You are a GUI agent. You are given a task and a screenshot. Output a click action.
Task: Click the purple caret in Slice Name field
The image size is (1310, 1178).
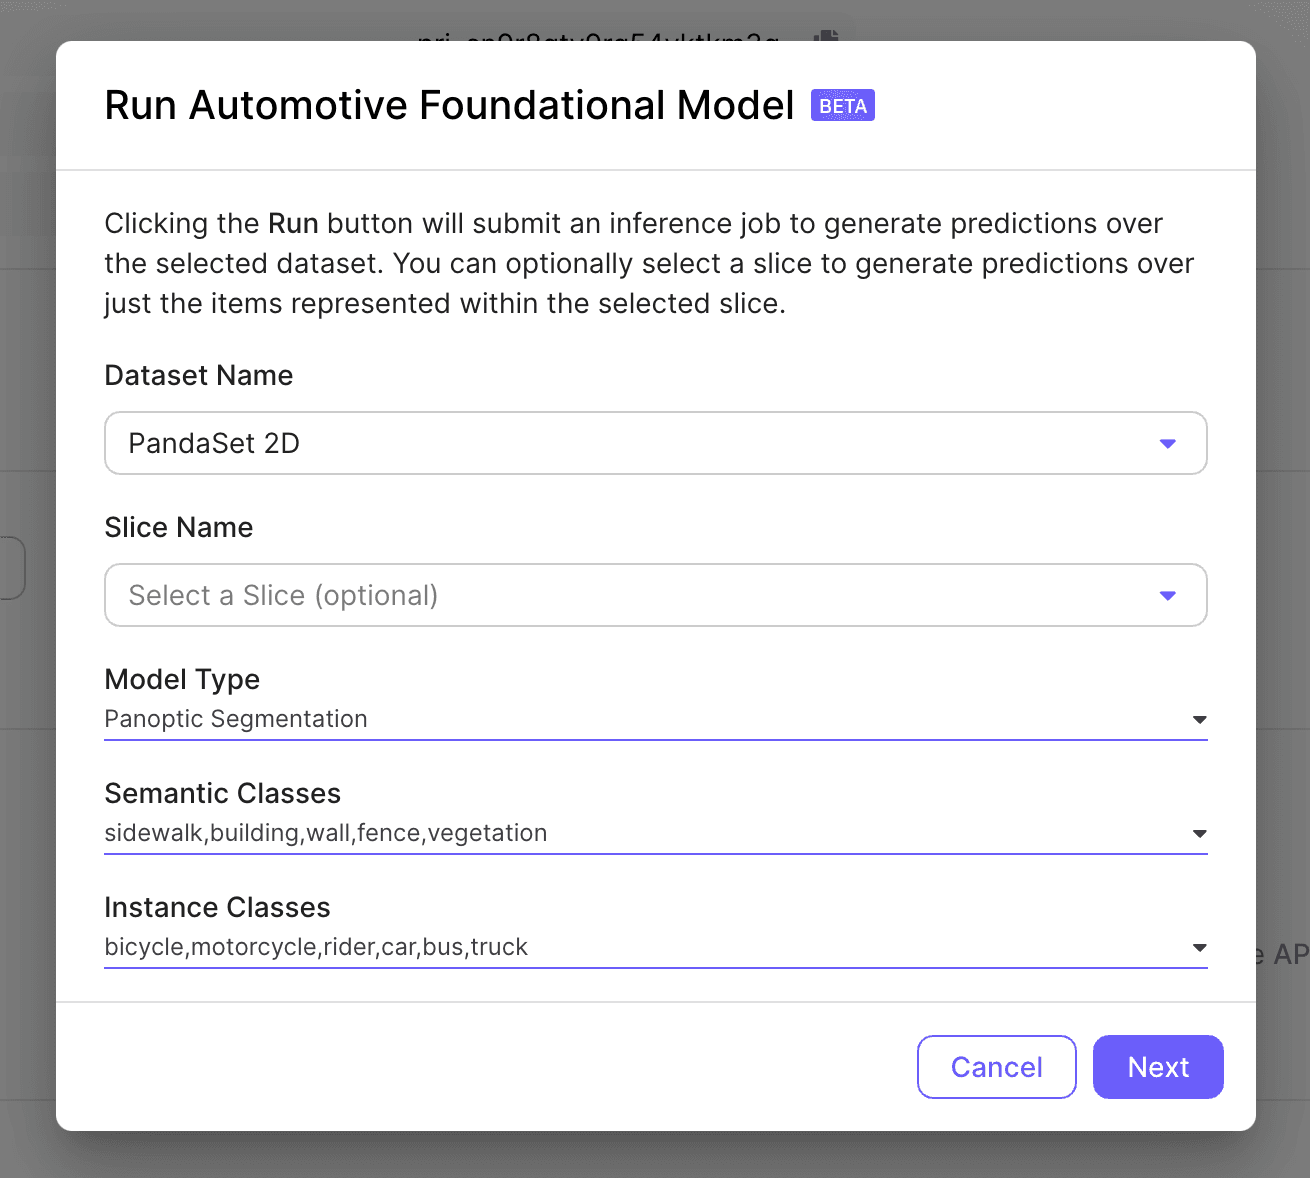[x=1167, y=596]
